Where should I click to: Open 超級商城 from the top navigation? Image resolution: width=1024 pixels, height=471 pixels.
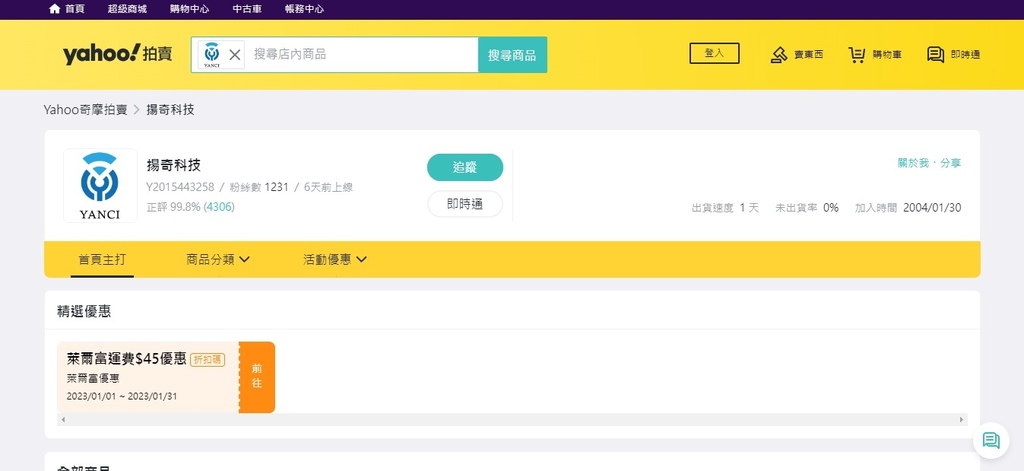127,9
